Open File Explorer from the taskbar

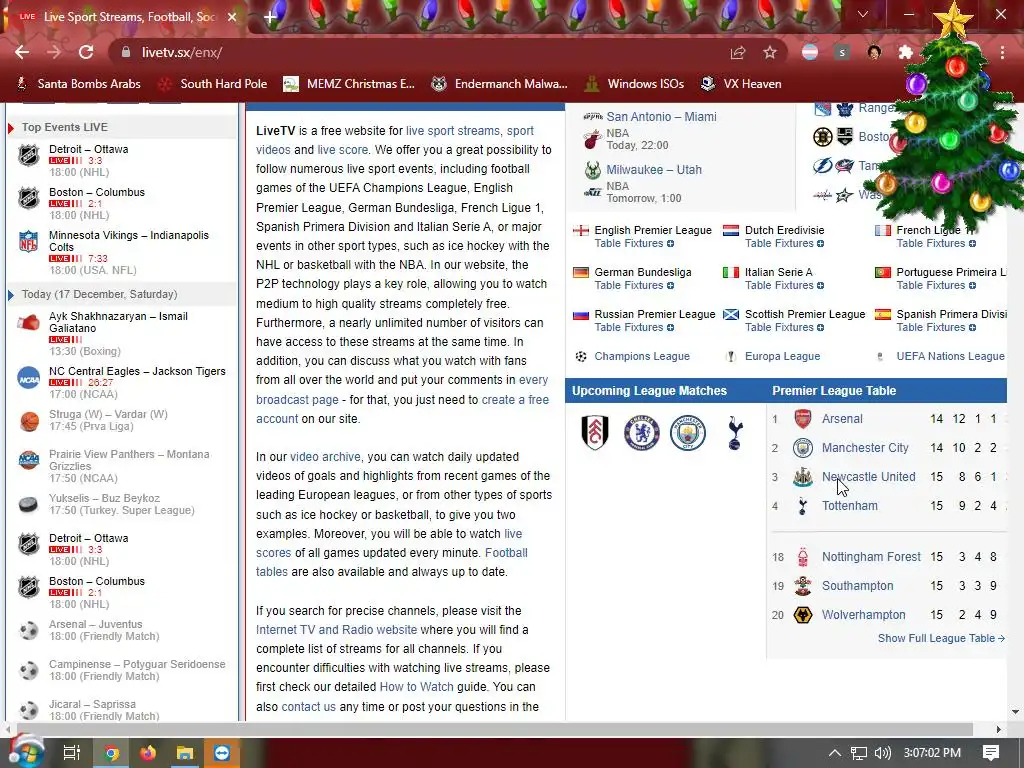pos(185,753)
